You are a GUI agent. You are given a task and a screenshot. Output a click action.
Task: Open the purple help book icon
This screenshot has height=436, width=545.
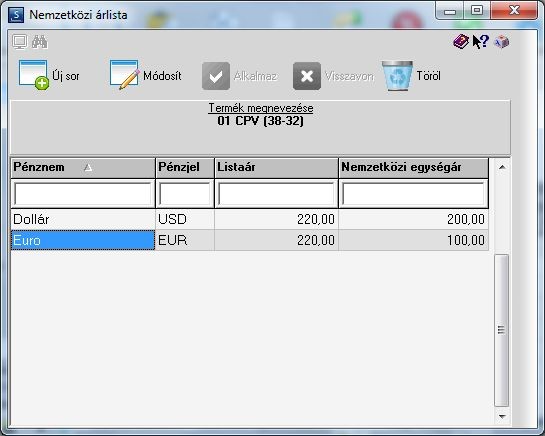pos(461,42)
